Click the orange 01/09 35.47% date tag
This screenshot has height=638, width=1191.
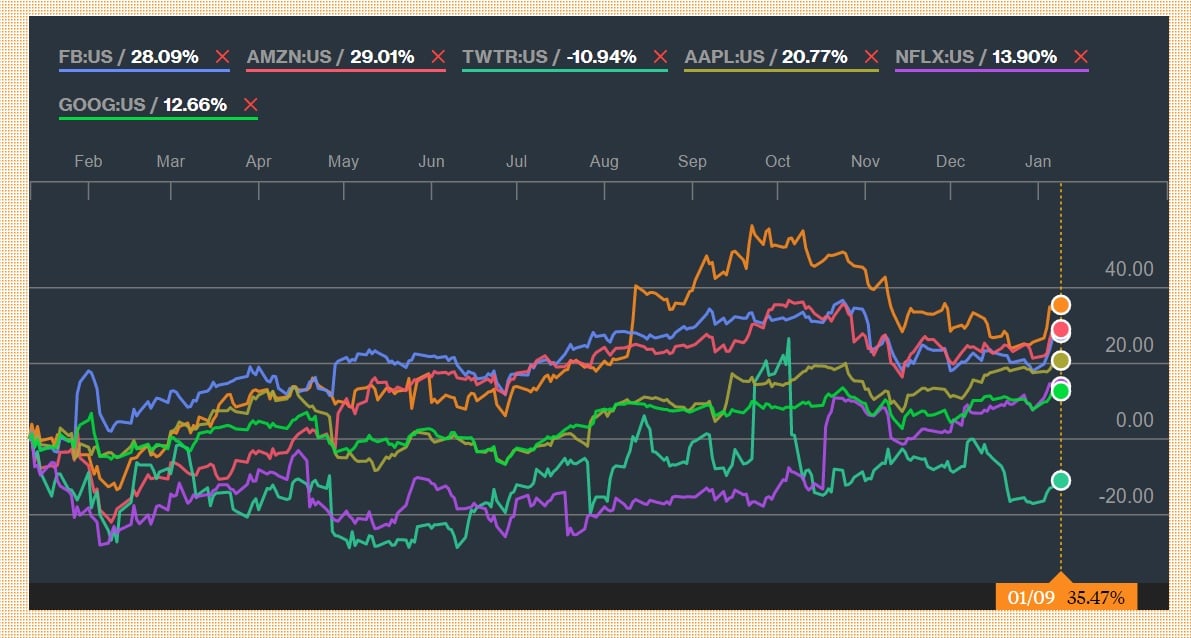click(x=1066, y=597)
